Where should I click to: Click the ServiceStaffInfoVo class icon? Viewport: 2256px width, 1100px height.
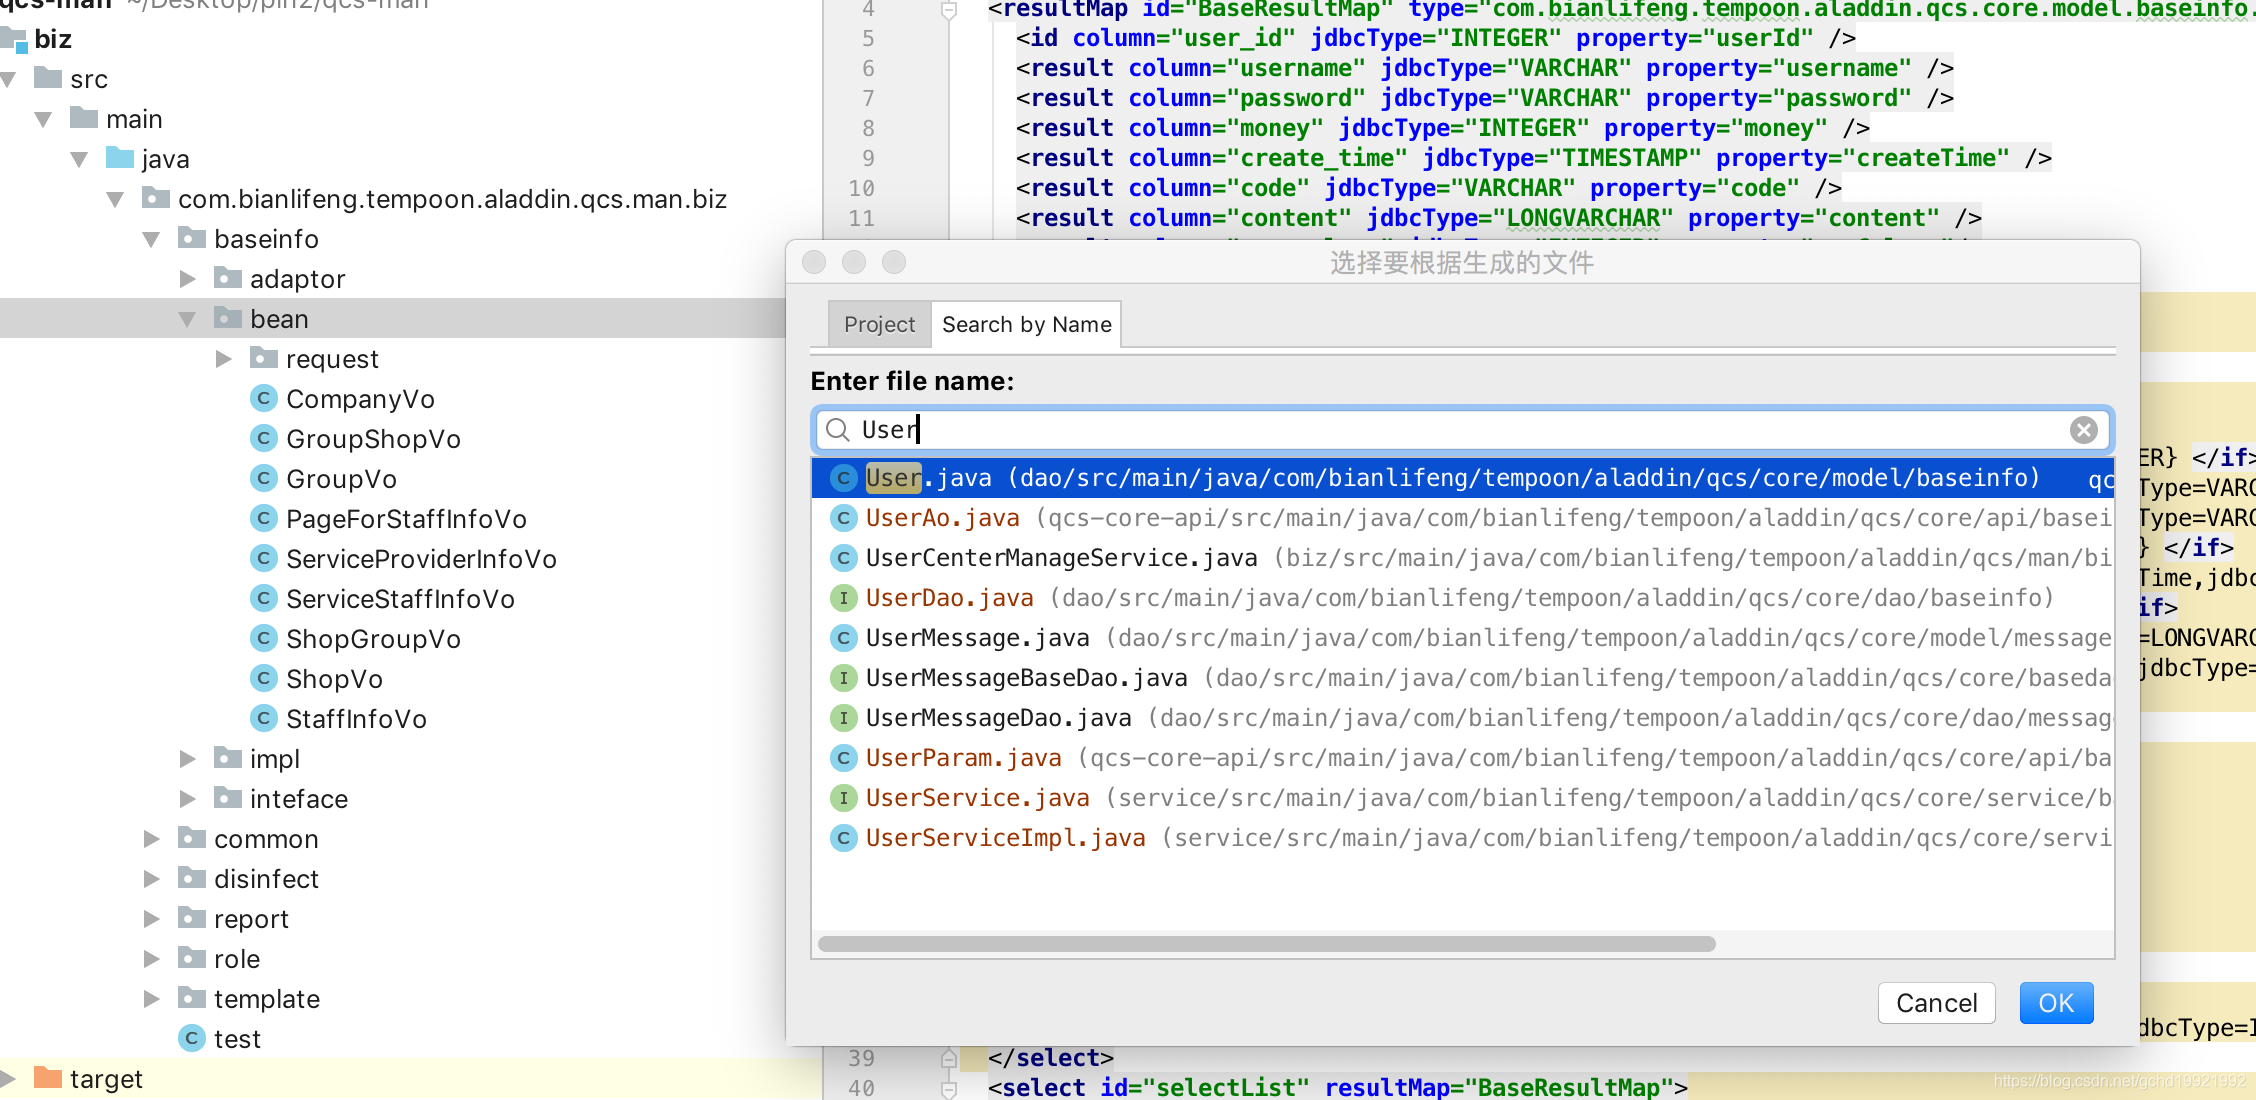click(263, 598)
